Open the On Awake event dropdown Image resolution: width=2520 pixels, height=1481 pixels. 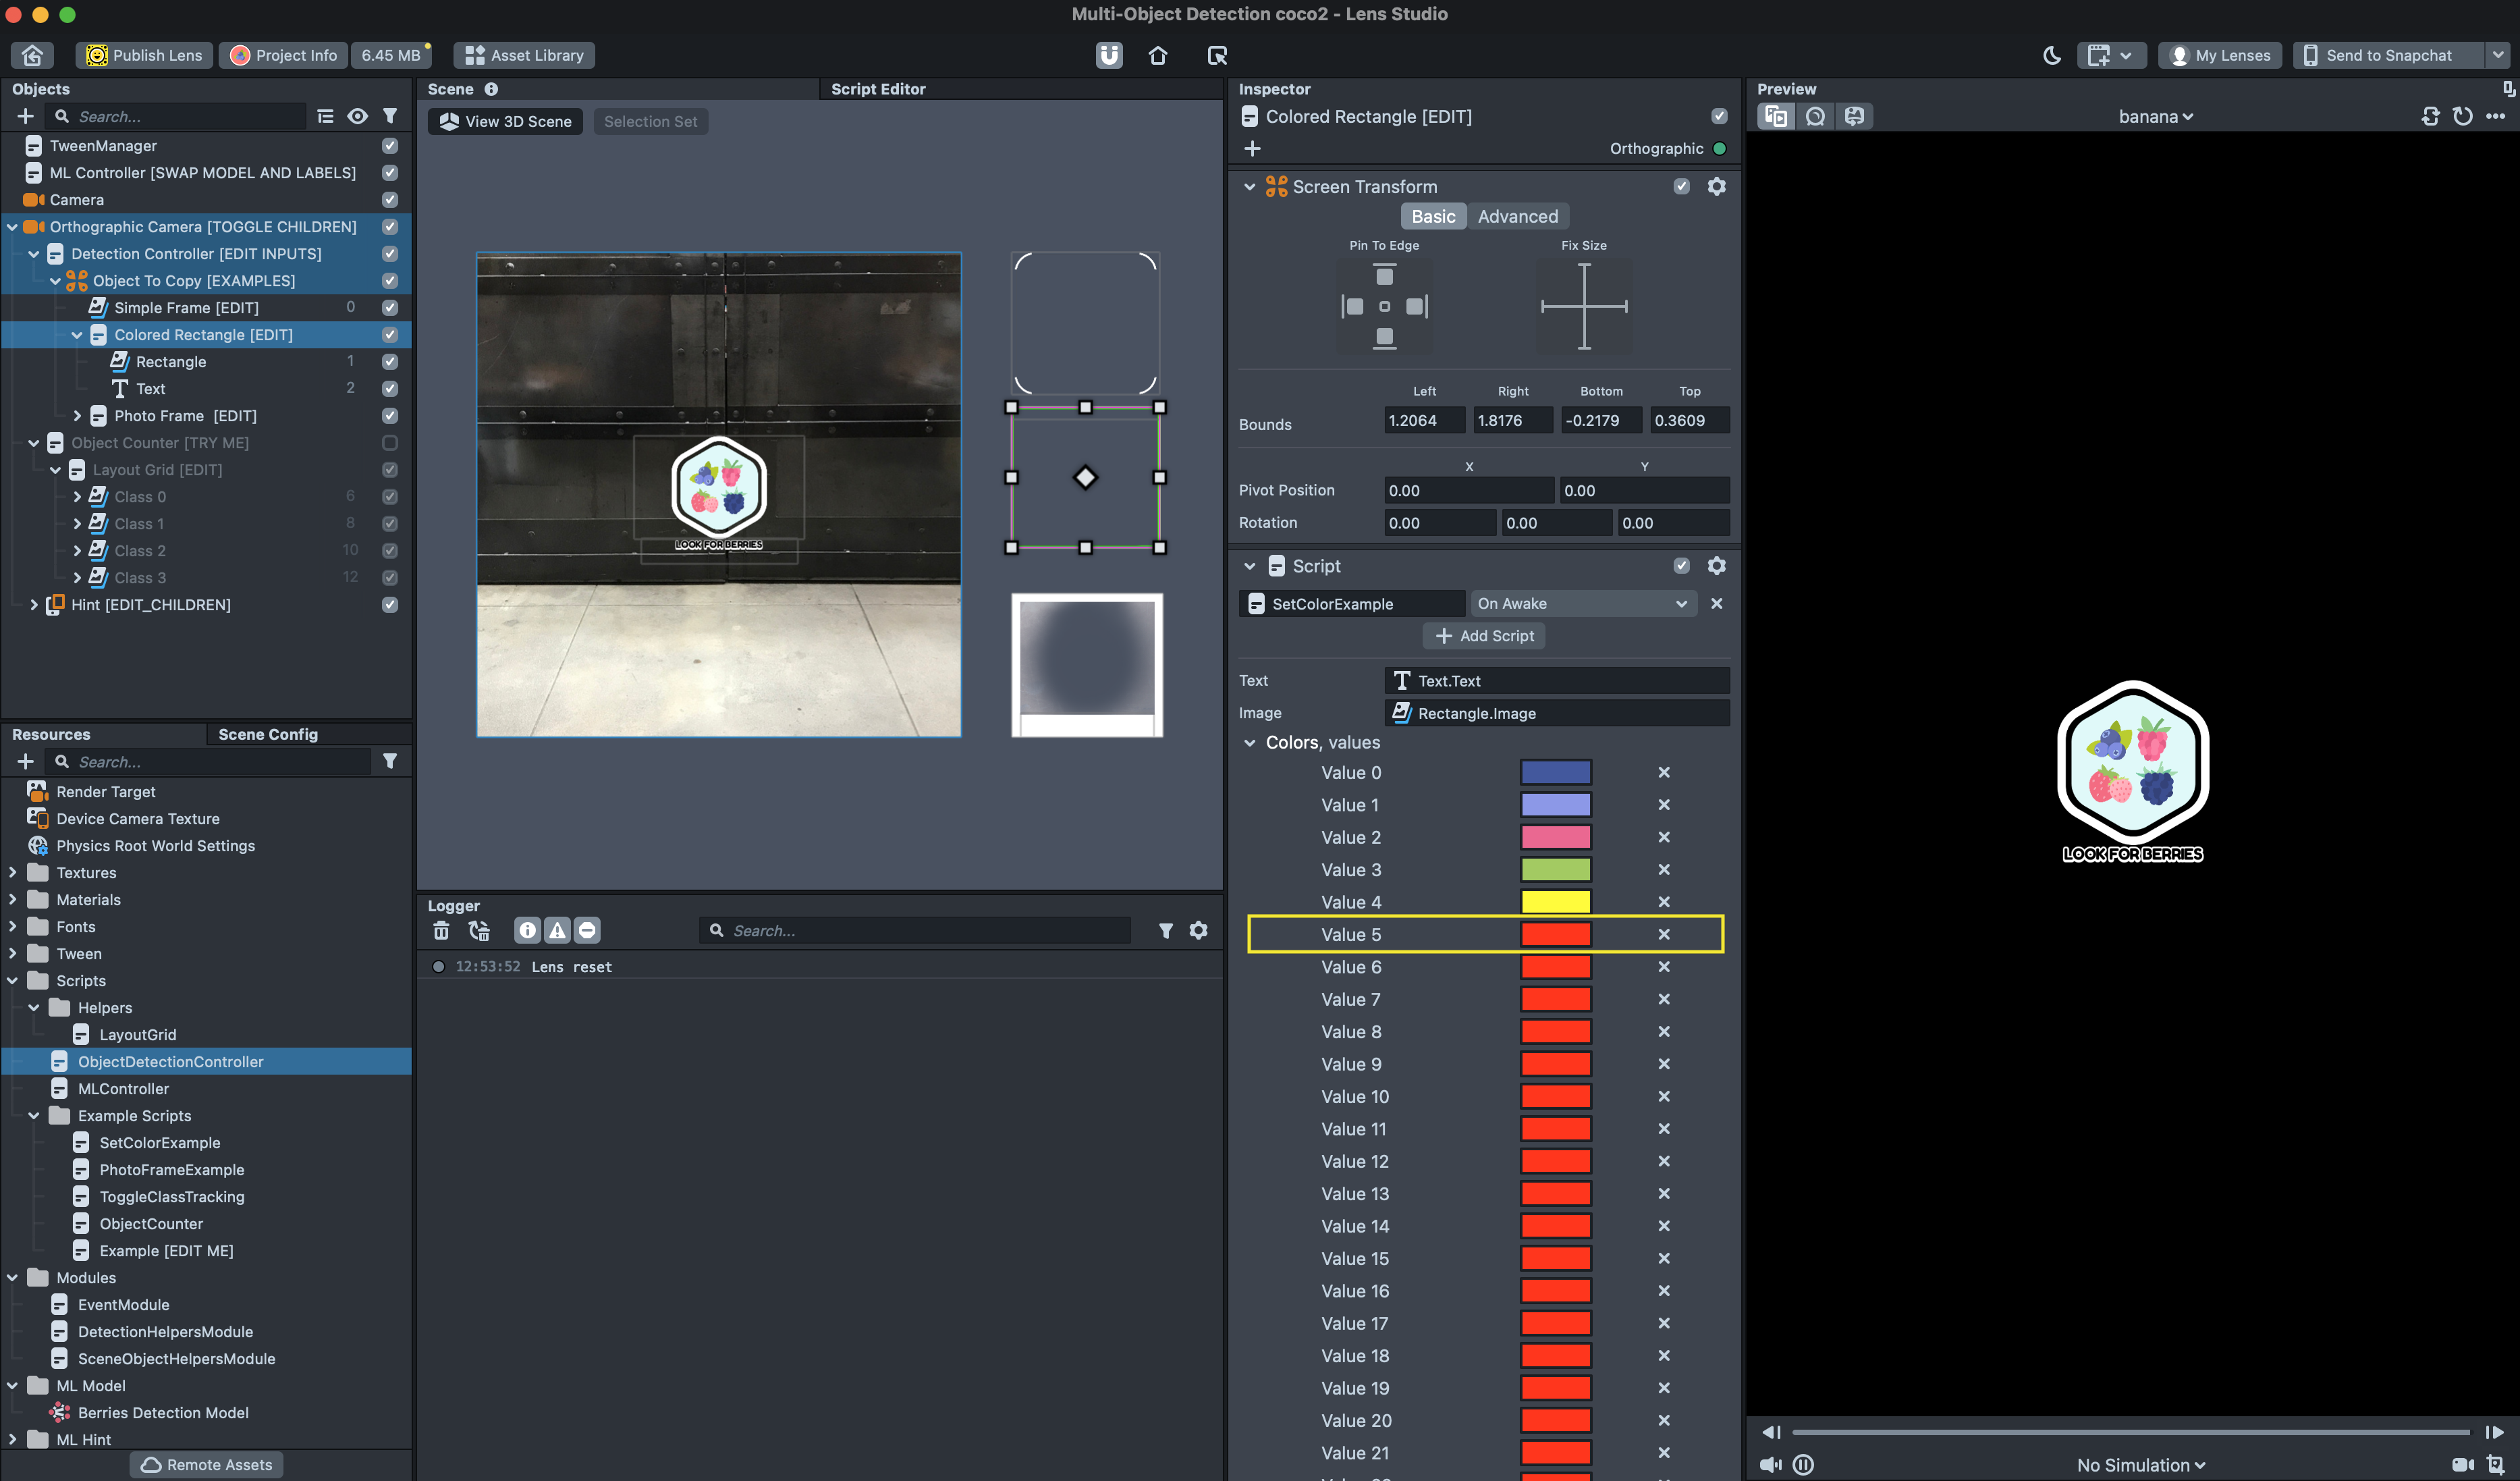click(1582, 603)
